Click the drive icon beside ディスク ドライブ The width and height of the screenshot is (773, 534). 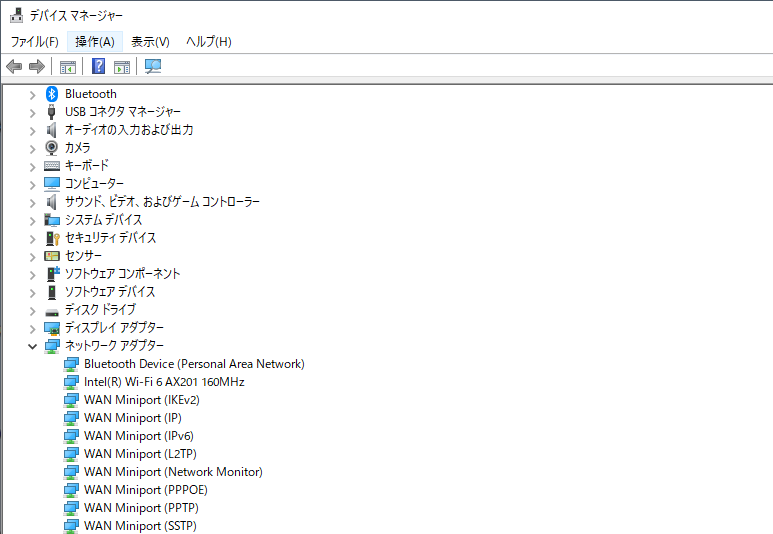coord(52,312)
